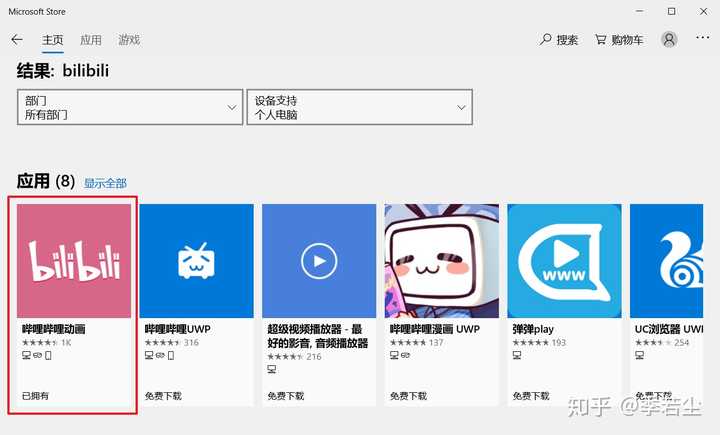Close the Microsoft Store window
This screenshot has width=720, height=435.
[x=703, y=11]
